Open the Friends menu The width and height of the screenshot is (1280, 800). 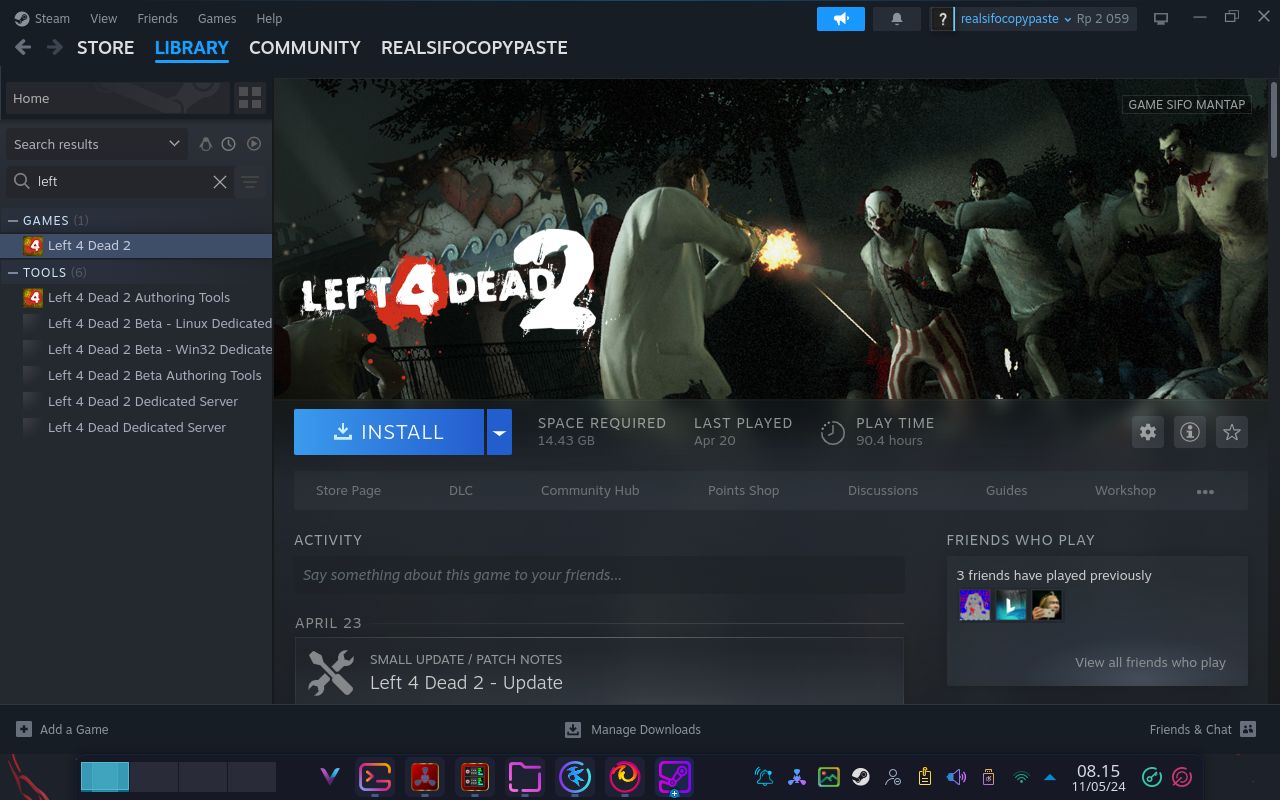coord(157,18)
